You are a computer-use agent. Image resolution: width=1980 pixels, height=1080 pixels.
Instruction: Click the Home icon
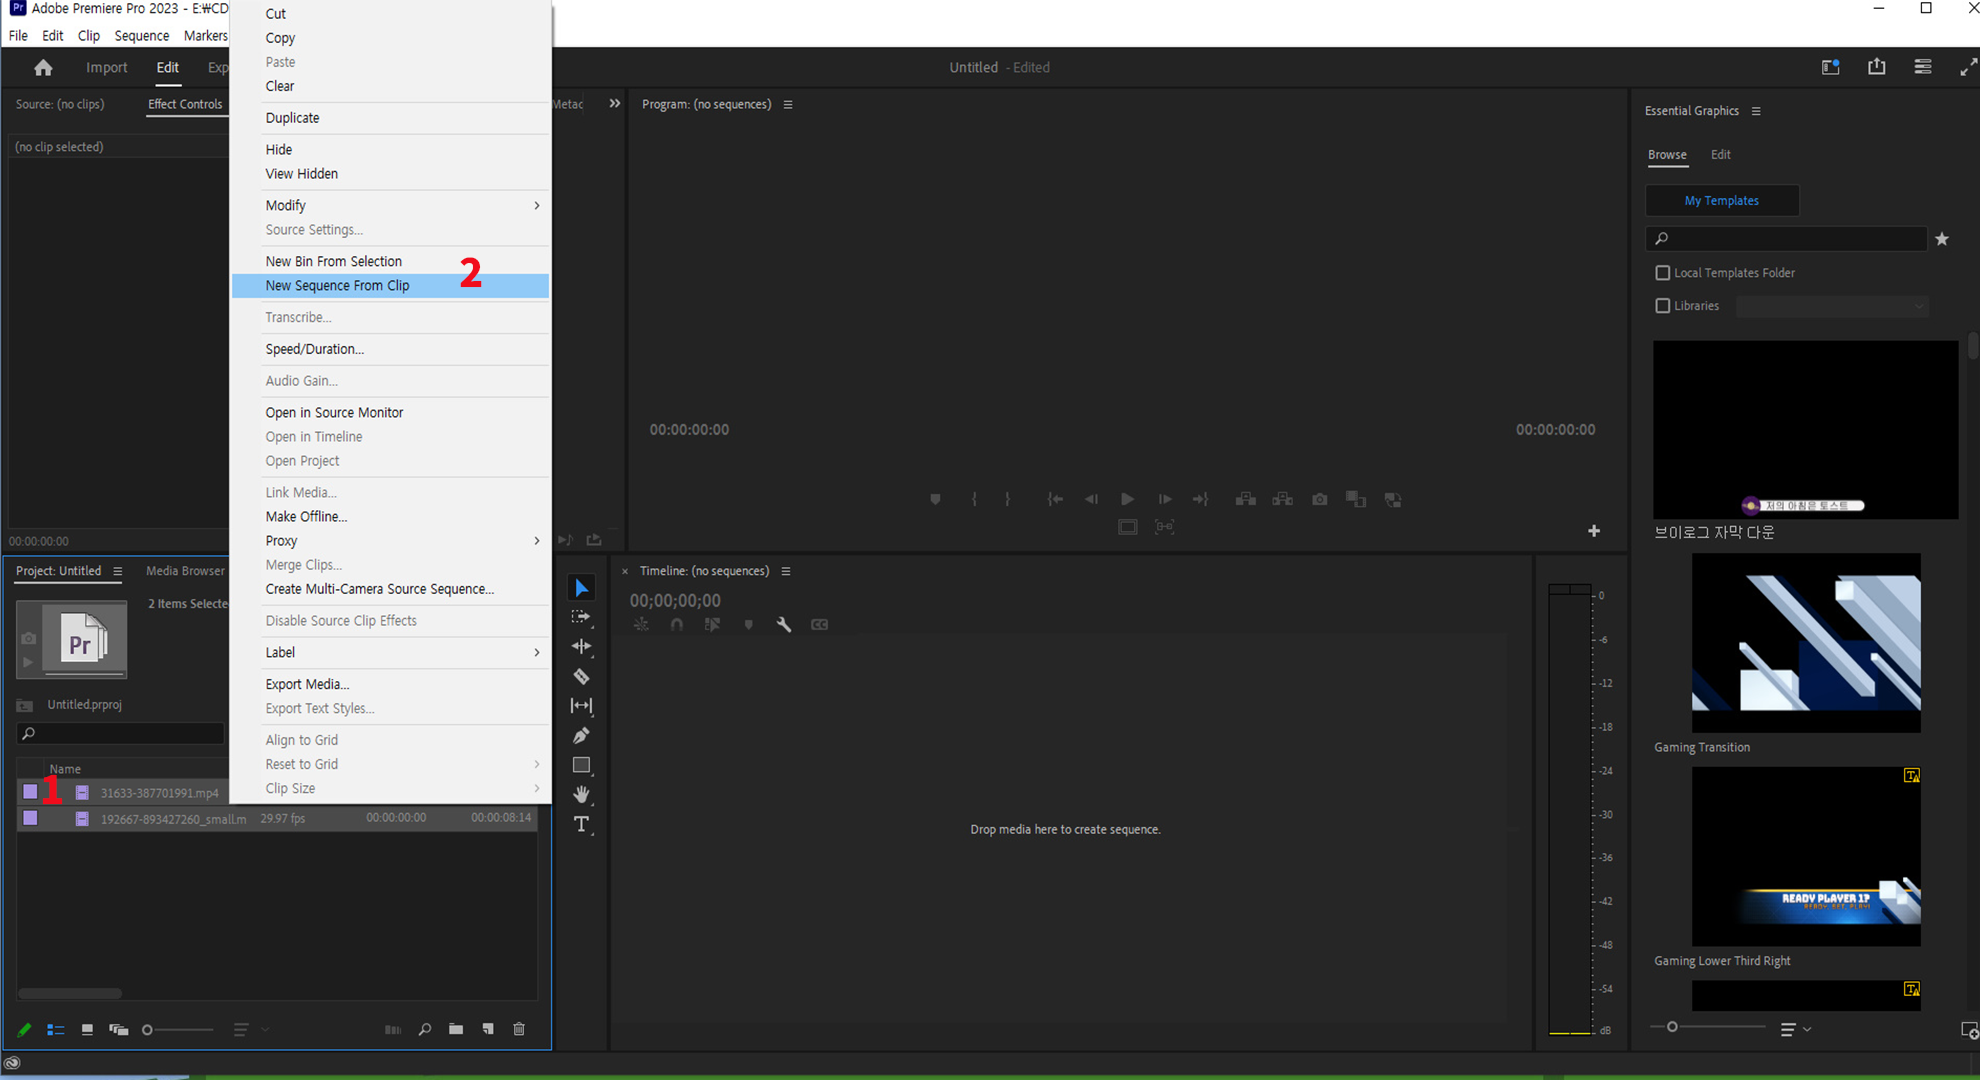[x=43, y=67]
